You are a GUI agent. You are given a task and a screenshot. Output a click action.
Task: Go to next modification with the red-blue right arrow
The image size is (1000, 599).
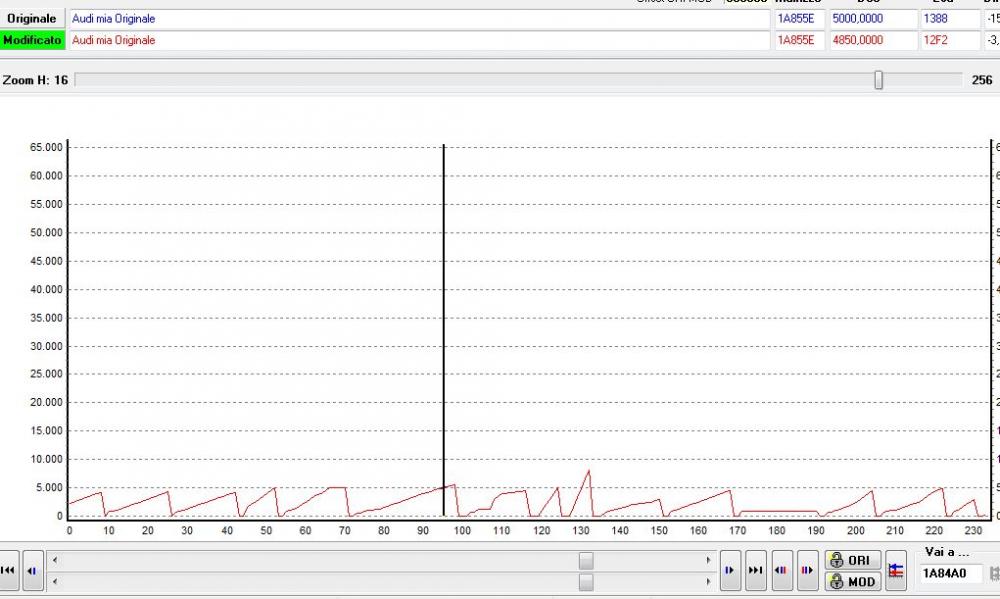[x=805, y=570]
